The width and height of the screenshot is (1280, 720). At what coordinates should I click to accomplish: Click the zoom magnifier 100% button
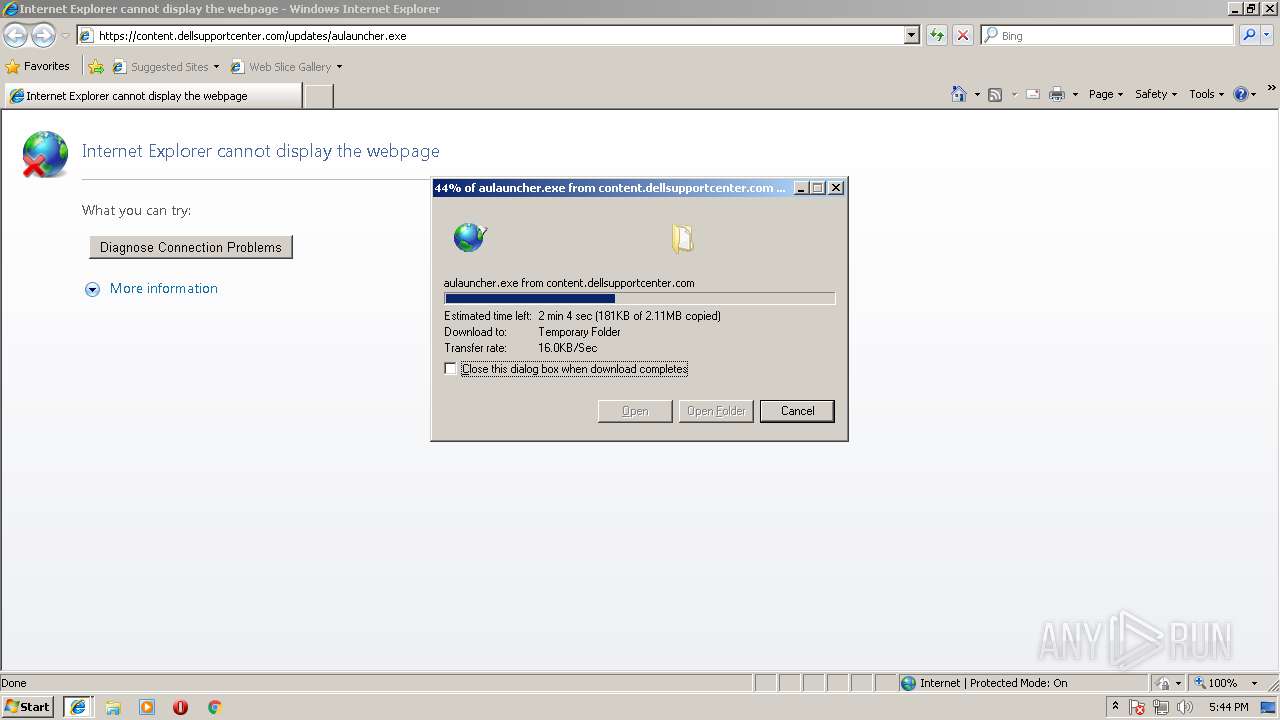1216,683
